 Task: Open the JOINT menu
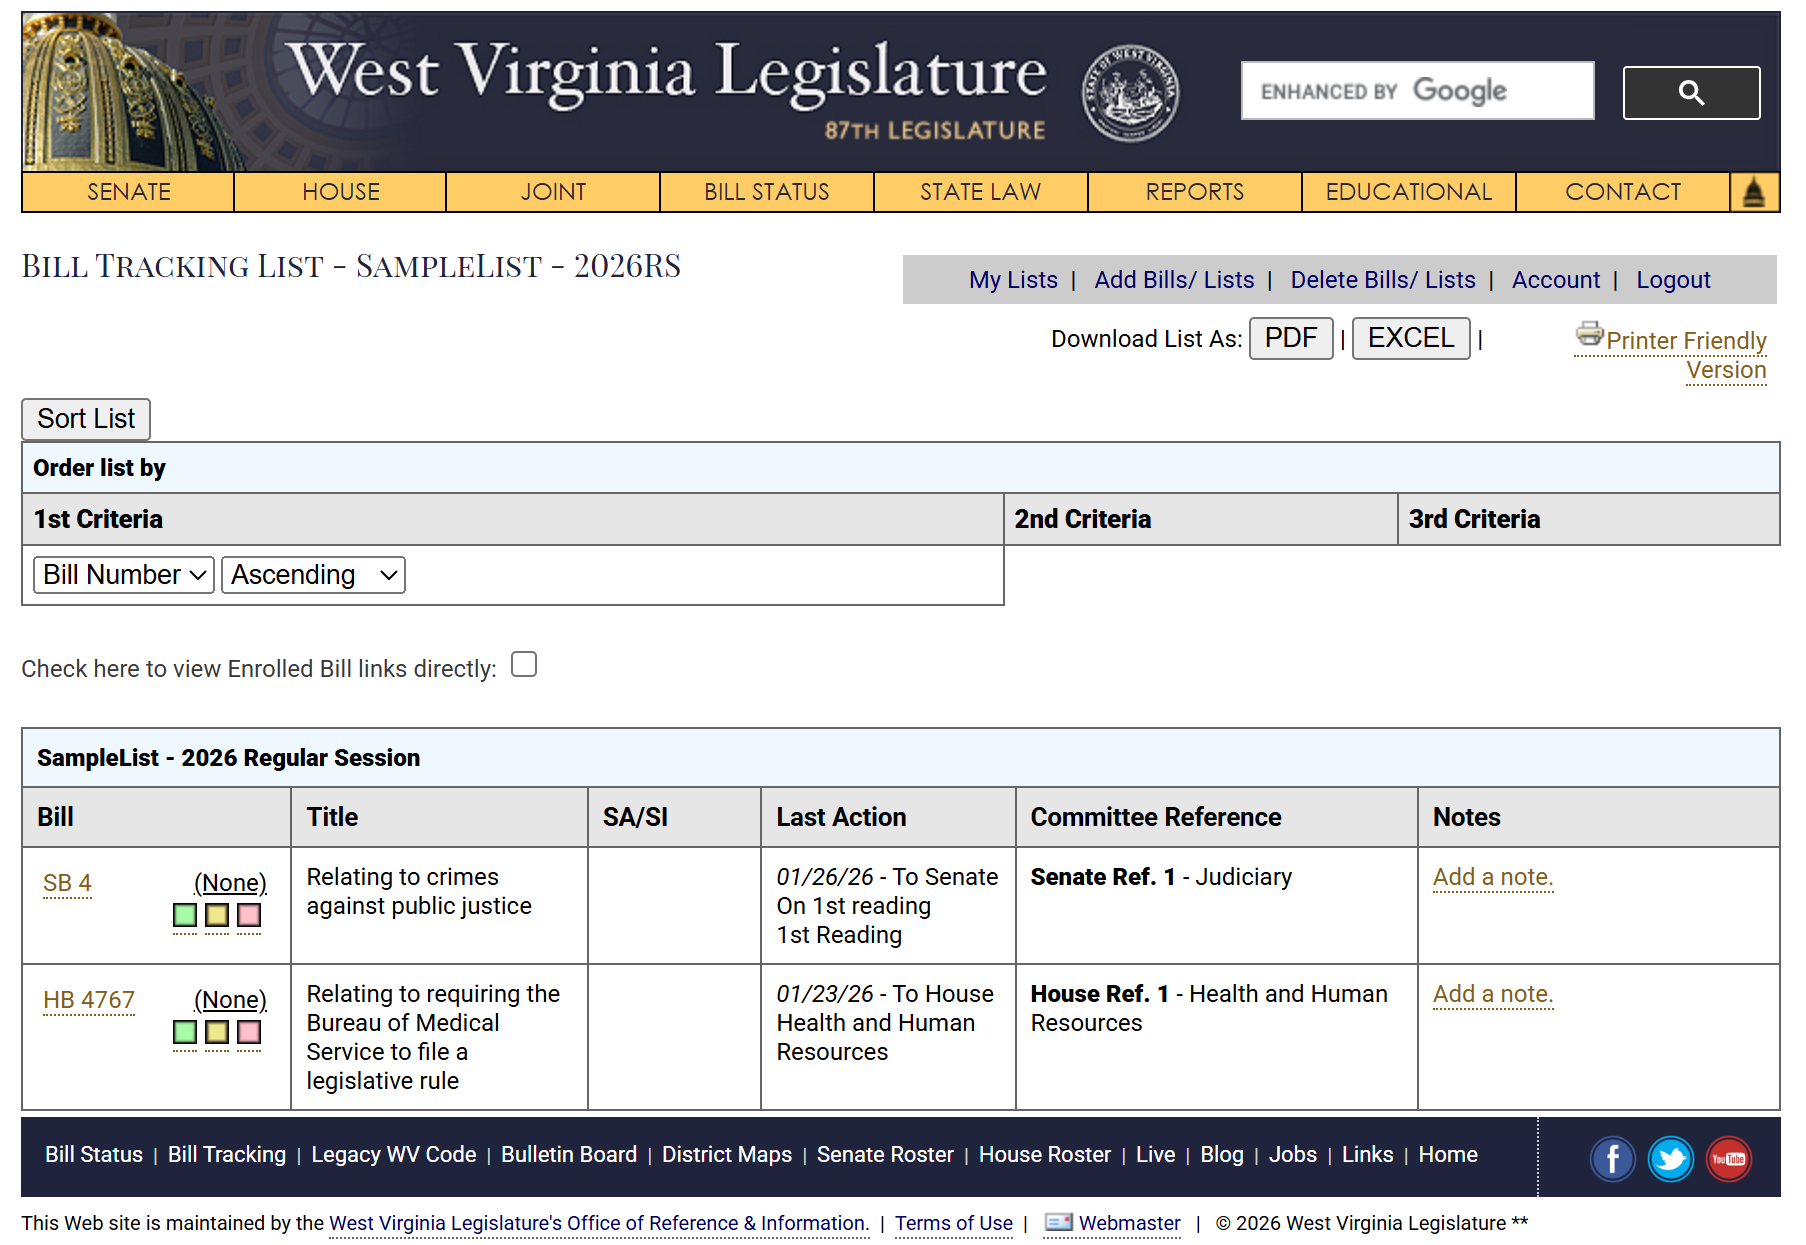[553, 192]
